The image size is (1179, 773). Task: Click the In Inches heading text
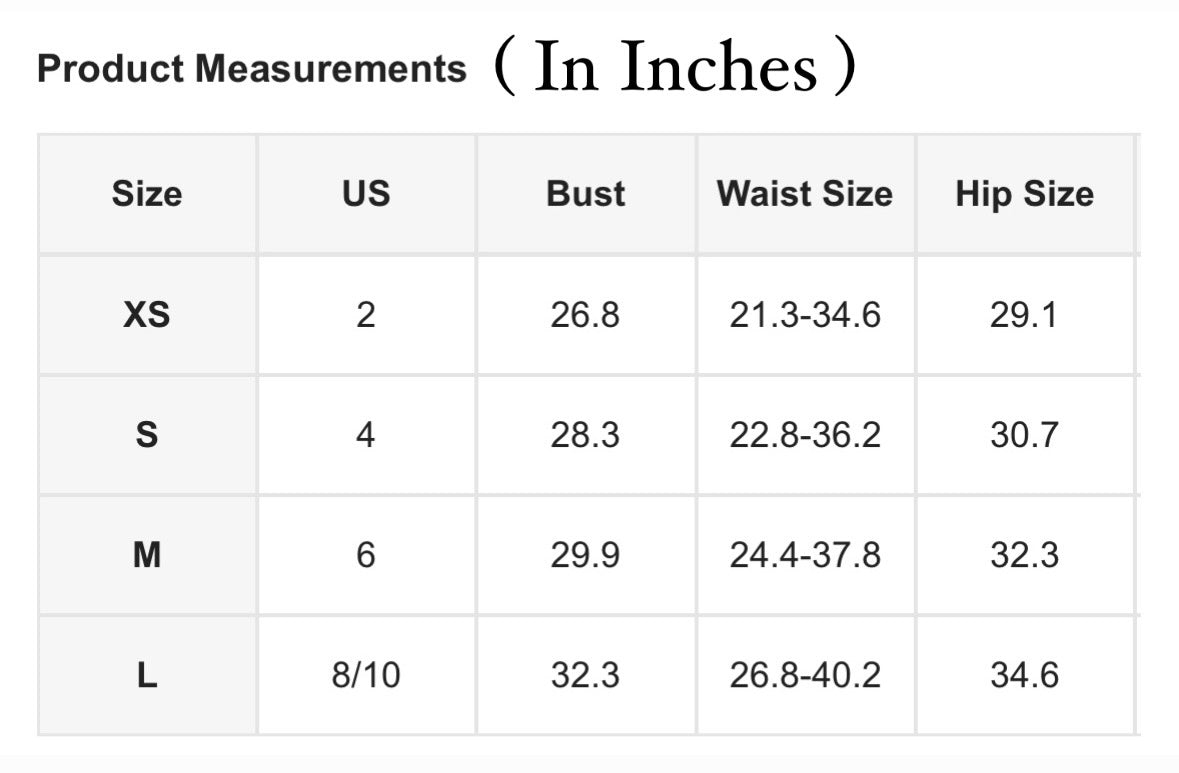point(675,66)
